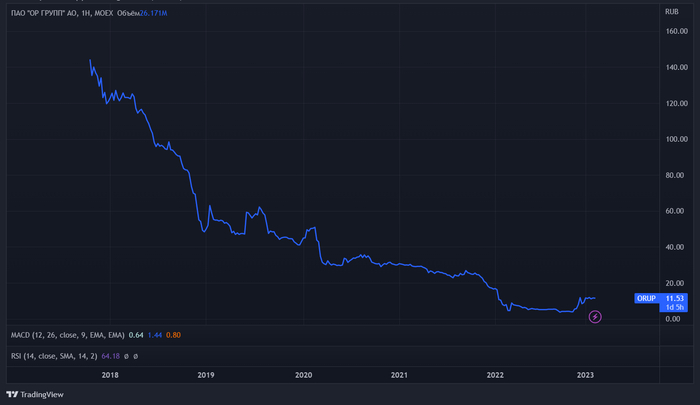Click the RUB currency label
This screenshot has height=405, width=700.
click(x=671, y=12)
